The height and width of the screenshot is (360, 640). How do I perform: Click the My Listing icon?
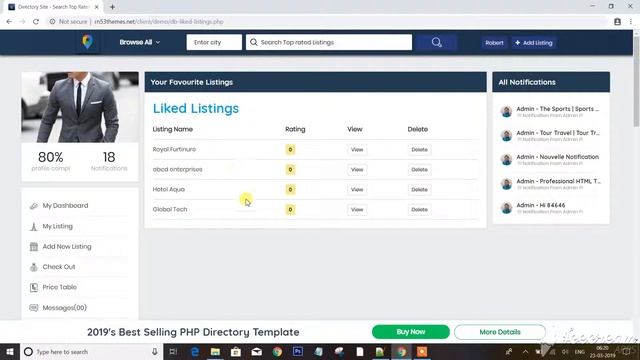[34, 227]
